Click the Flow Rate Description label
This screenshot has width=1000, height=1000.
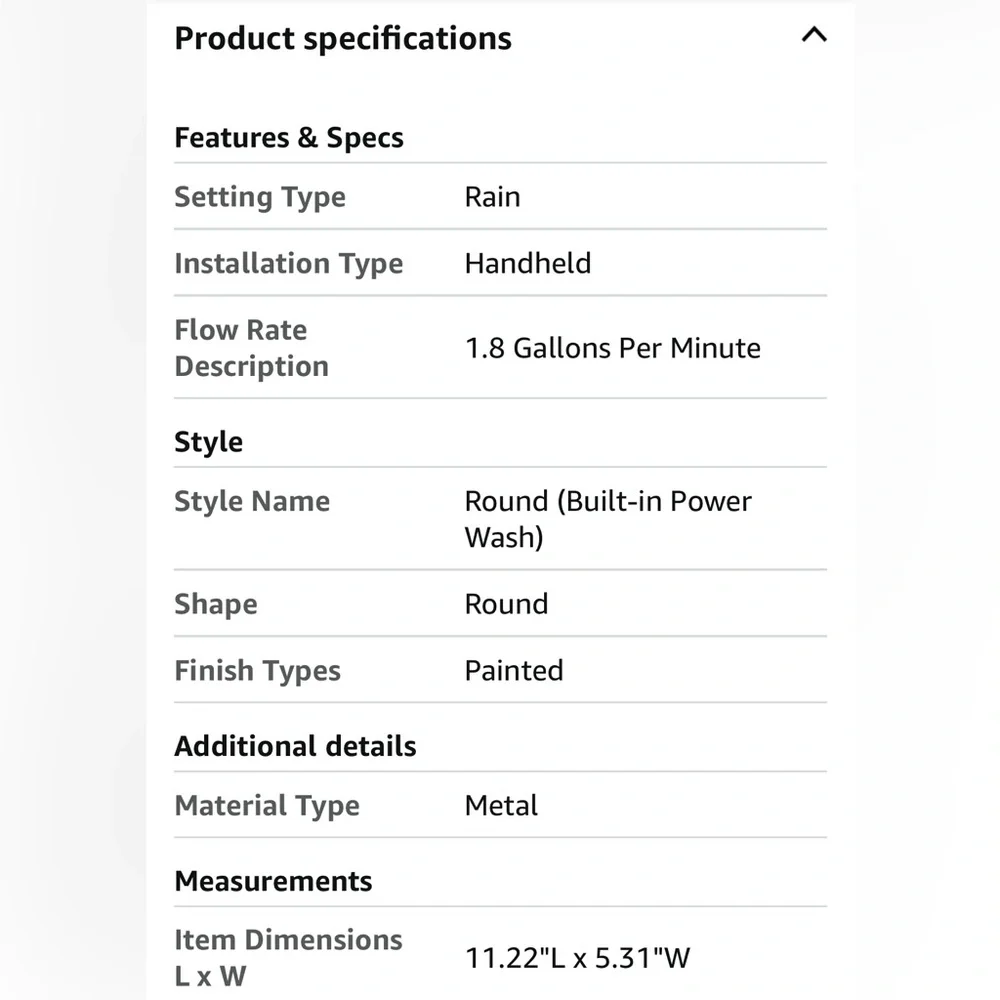point(252,348)
